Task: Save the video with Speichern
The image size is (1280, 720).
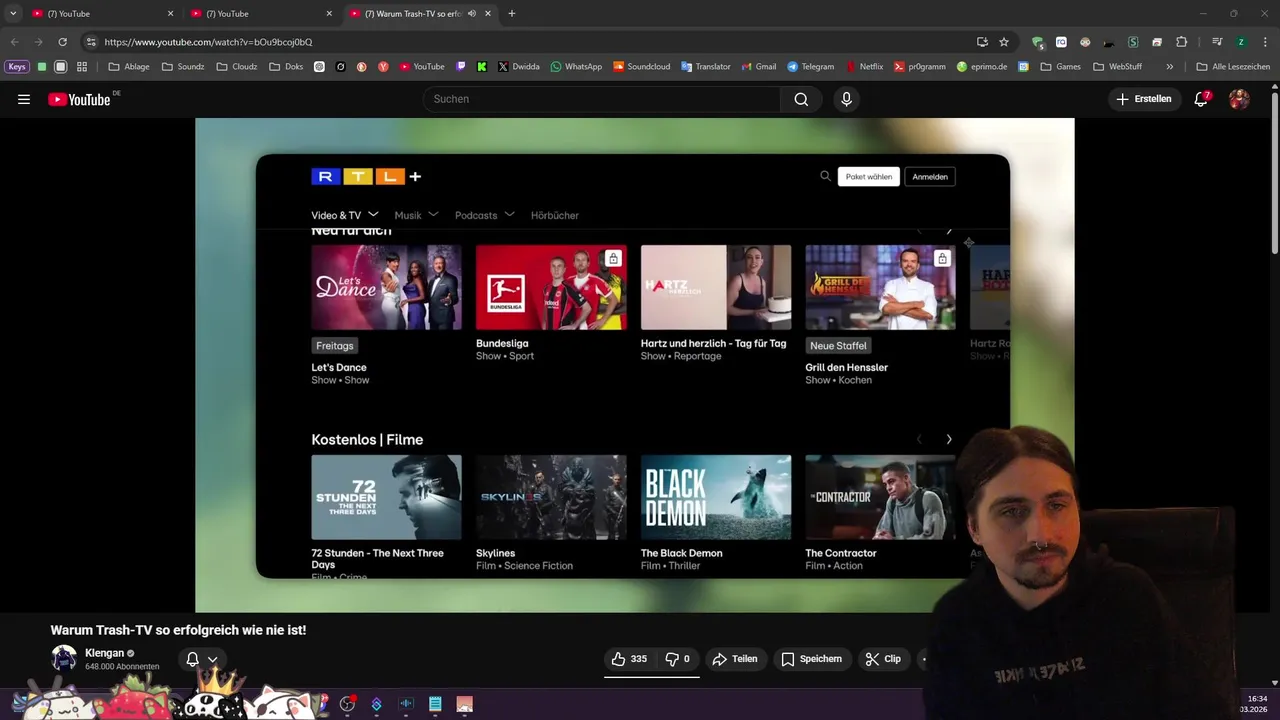Action: pyautogui.click(x=811, y=659)
